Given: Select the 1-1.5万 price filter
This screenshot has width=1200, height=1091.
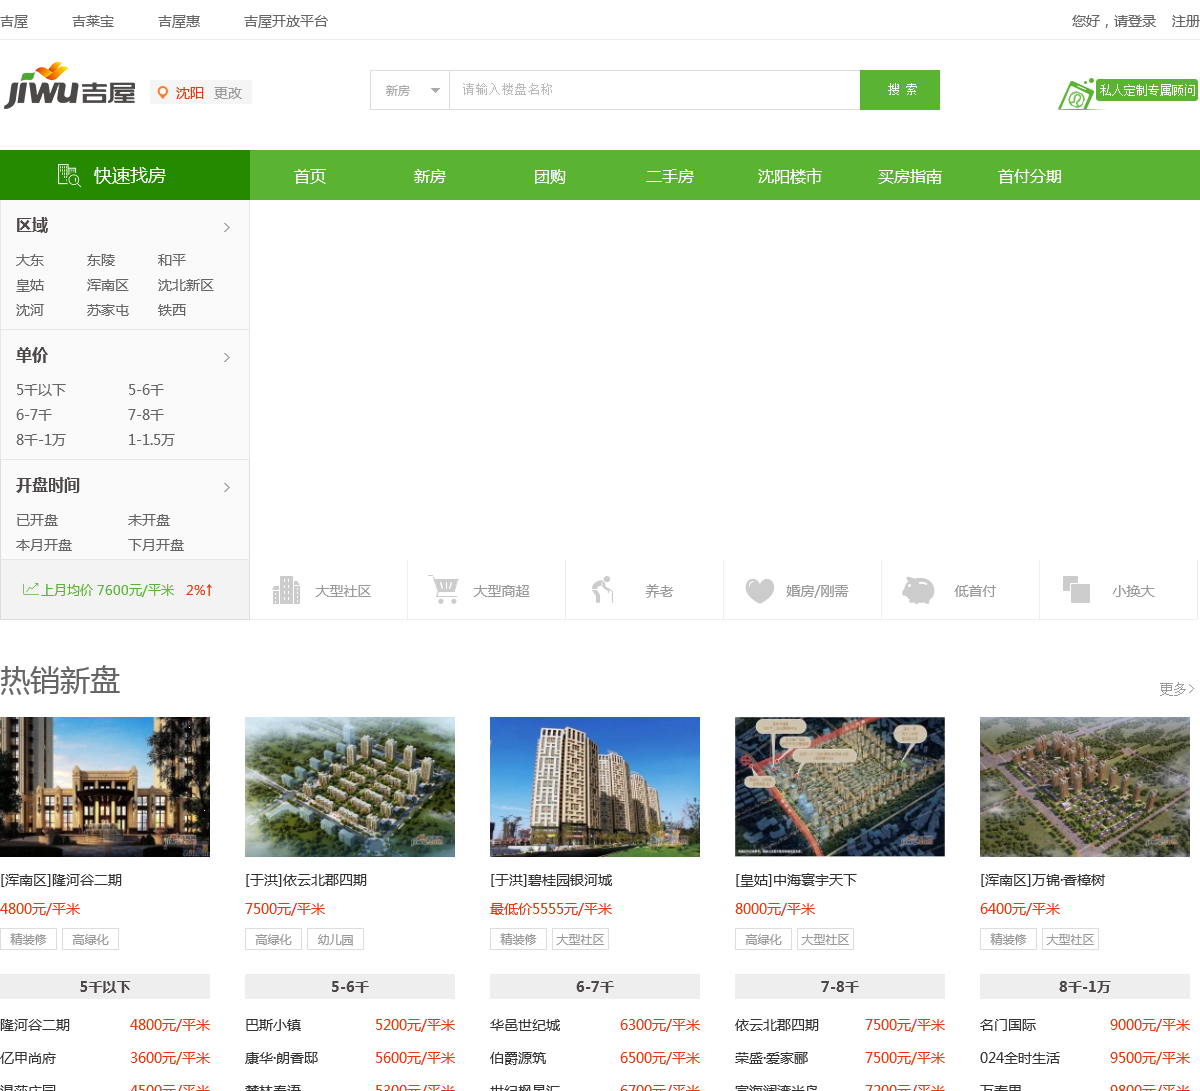Looking at the screenshot, I should (x=151, y=440).
